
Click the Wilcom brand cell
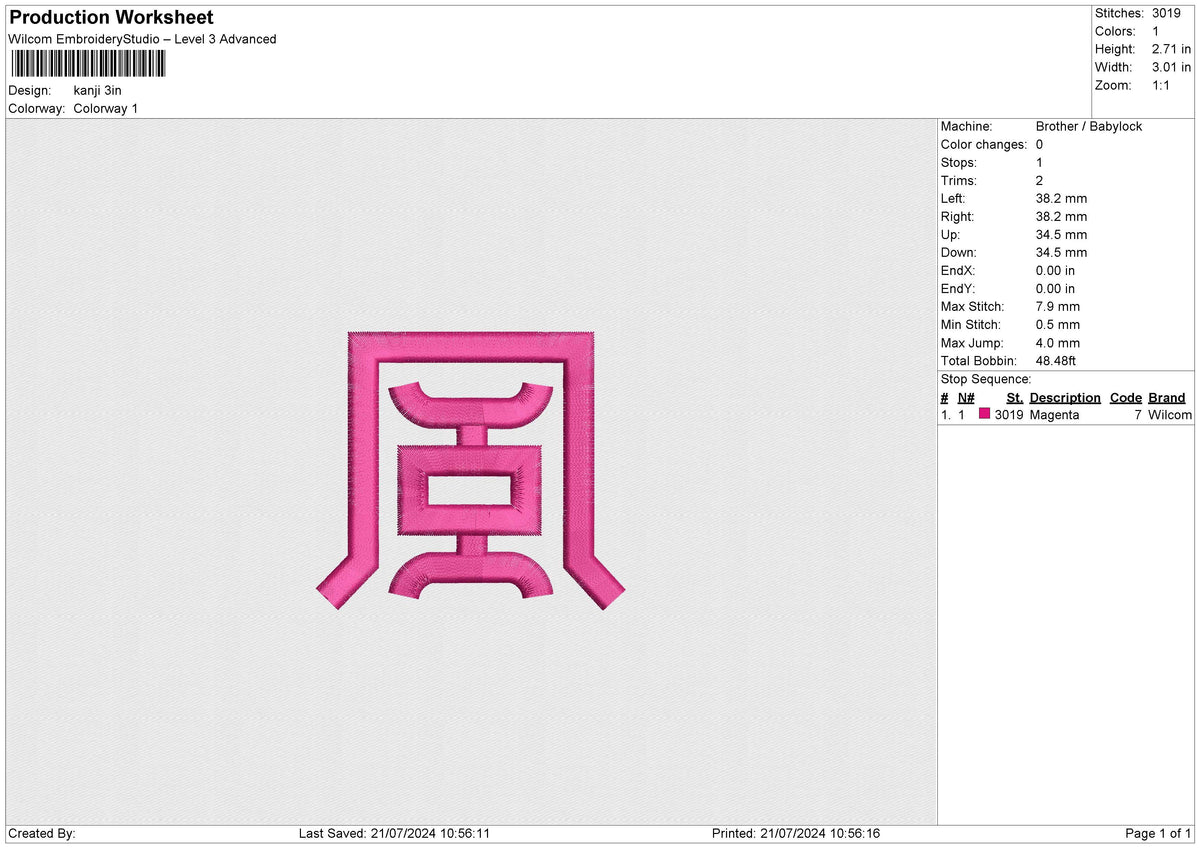tap(1170, 415)
